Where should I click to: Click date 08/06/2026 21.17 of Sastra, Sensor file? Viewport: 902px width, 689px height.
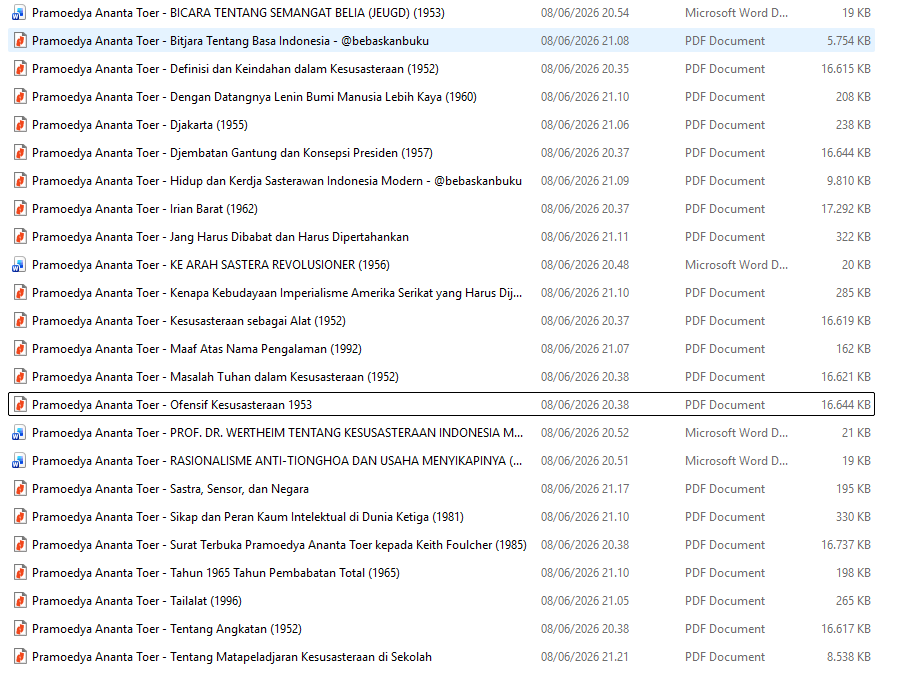pyautogui.click(x=585, y=489)
